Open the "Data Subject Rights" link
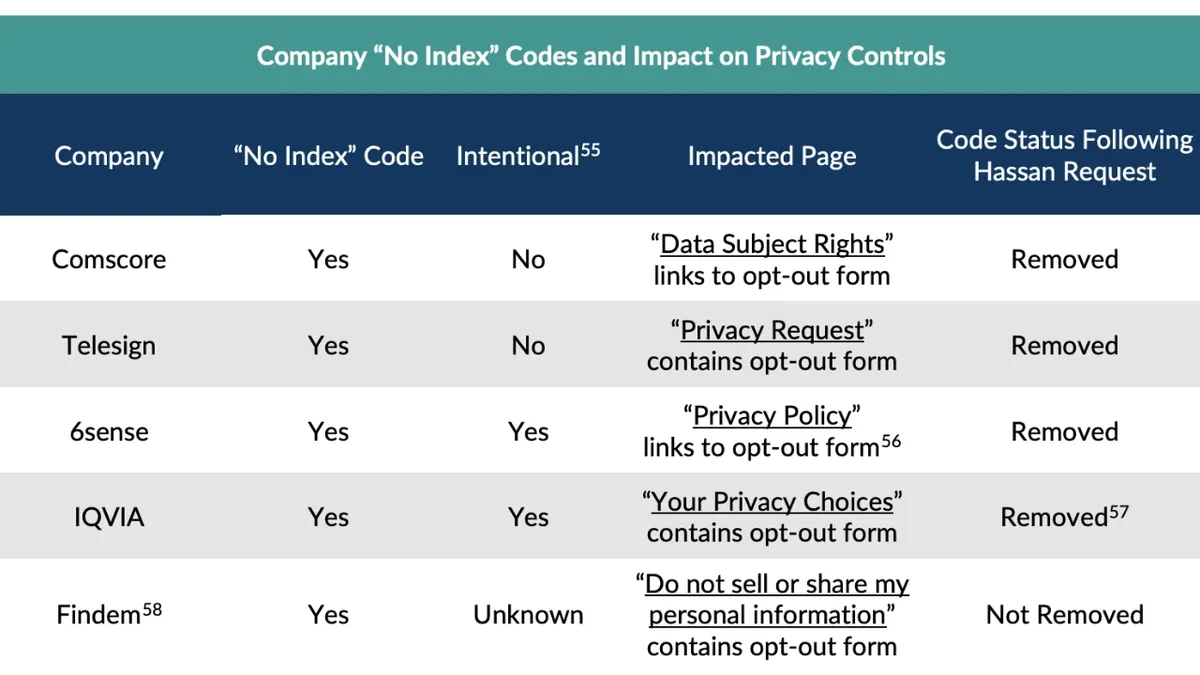1200x675 pixels. 772,245
